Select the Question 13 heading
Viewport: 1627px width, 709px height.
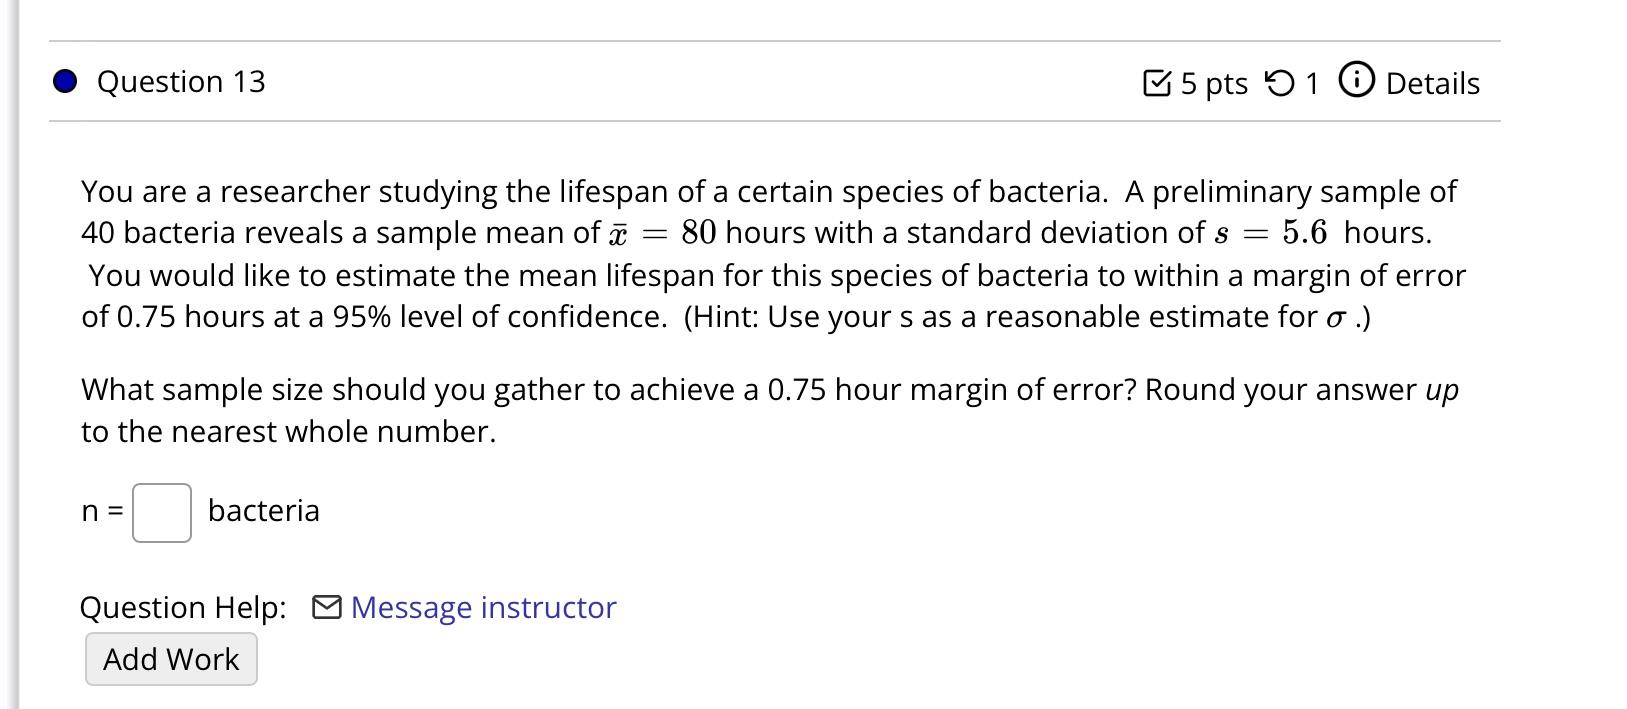[181, 82]
